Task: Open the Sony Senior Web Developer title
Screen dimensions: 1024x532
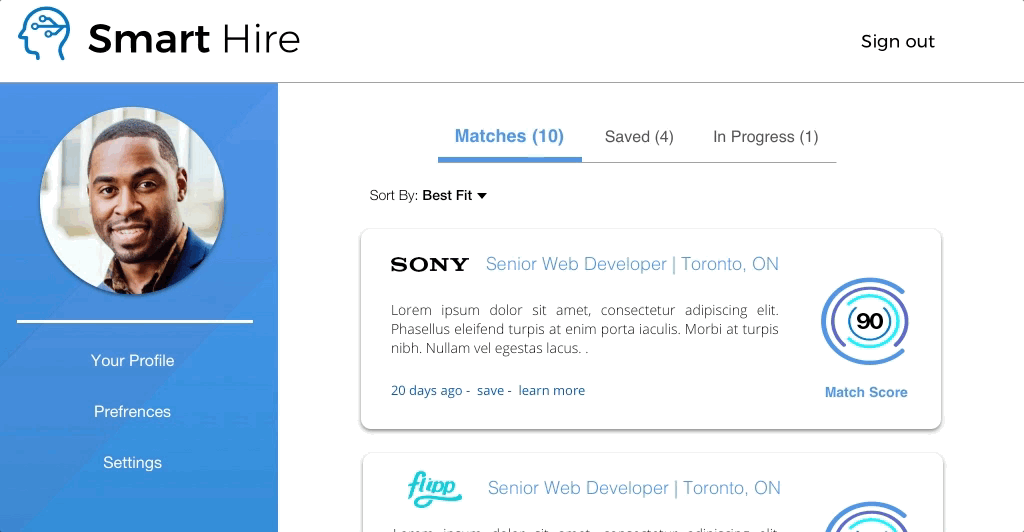Action: 631,264
